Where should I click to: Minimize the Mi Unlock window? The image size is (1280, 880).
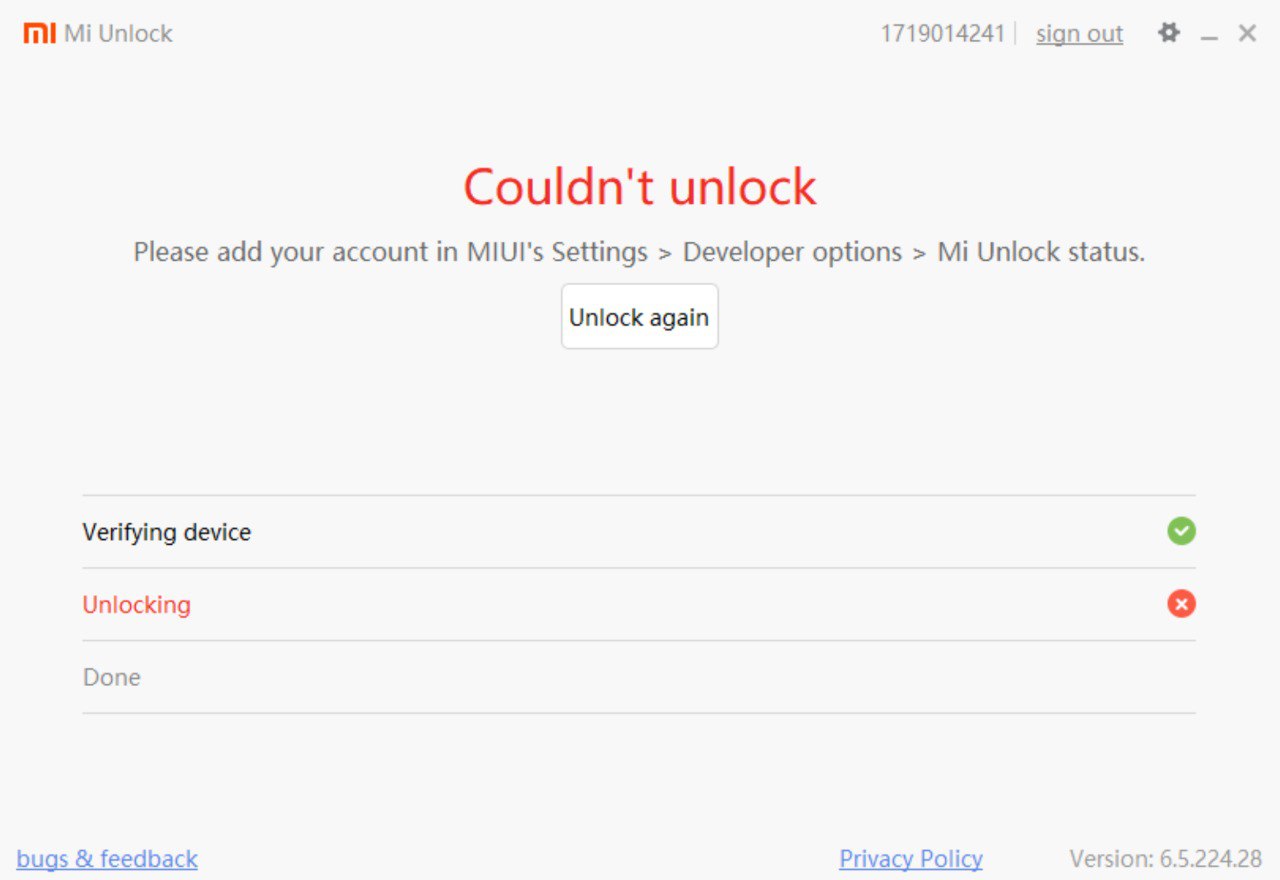pyautogui.click(x=1210, y=35)
